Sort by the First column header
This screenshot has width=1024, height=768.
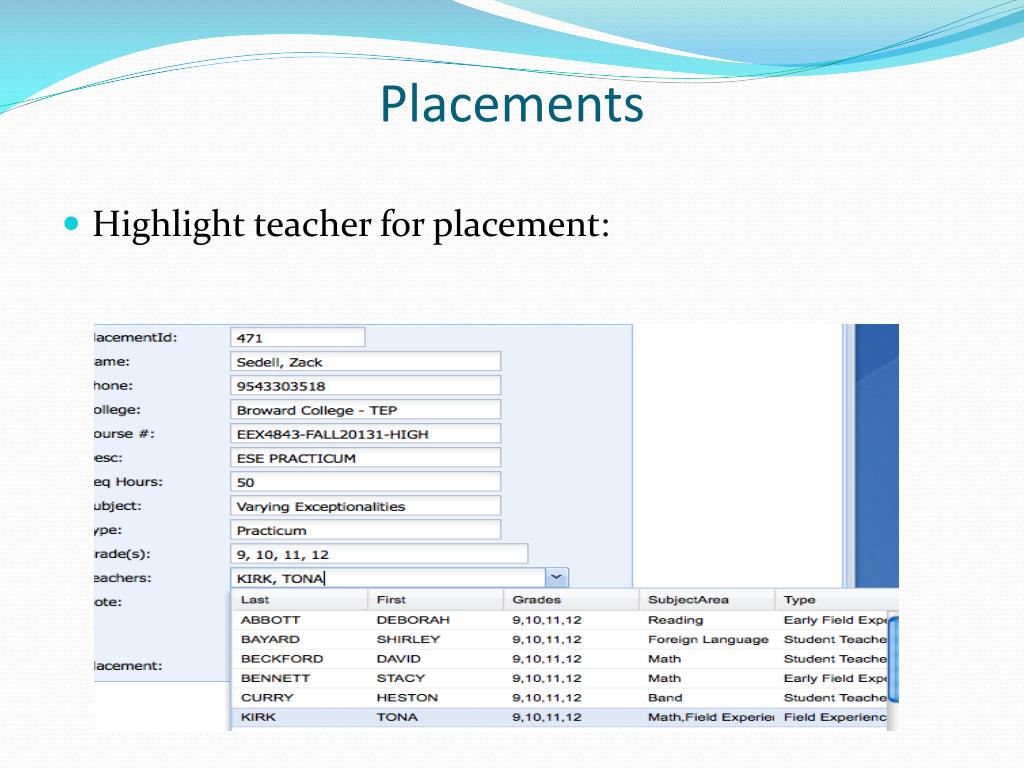[x=436, y=600]
